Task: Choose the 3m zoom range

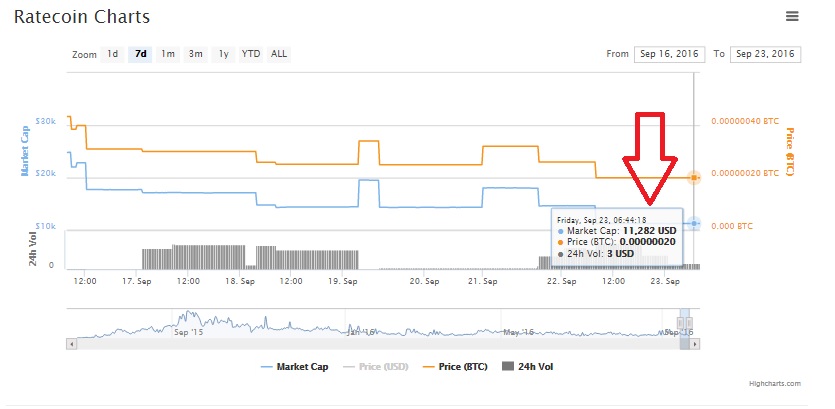Action: click(x=195, y=54)
